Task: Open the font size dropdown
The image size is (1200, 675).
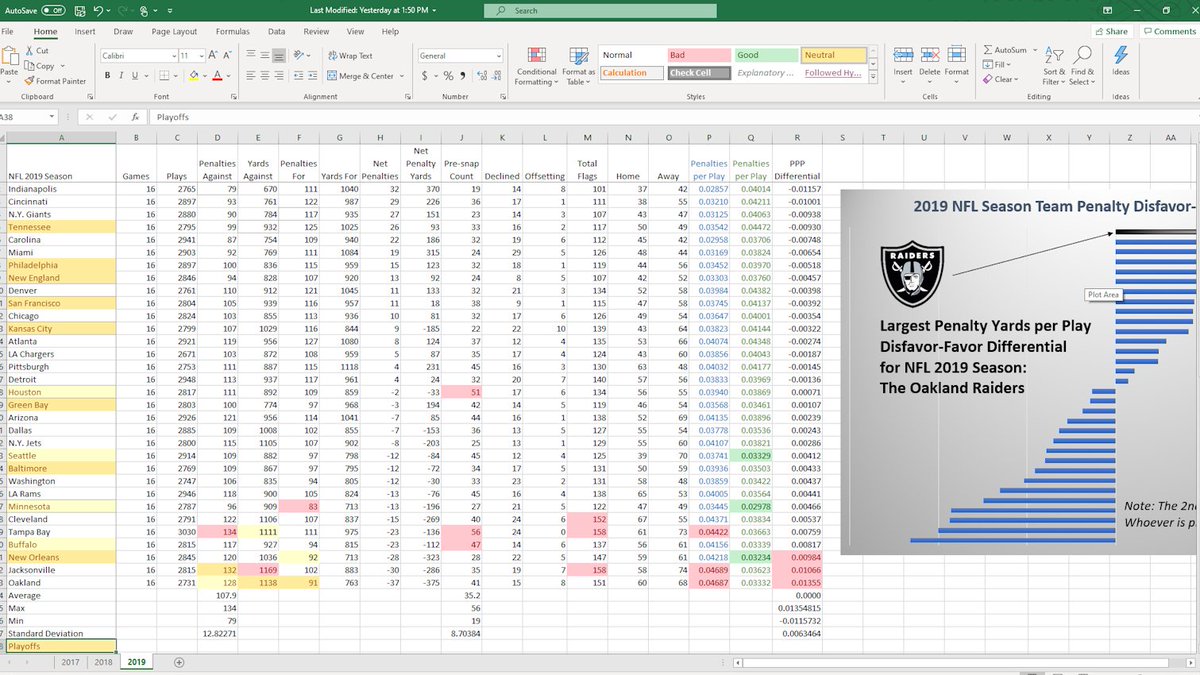Action: point(201,56)
